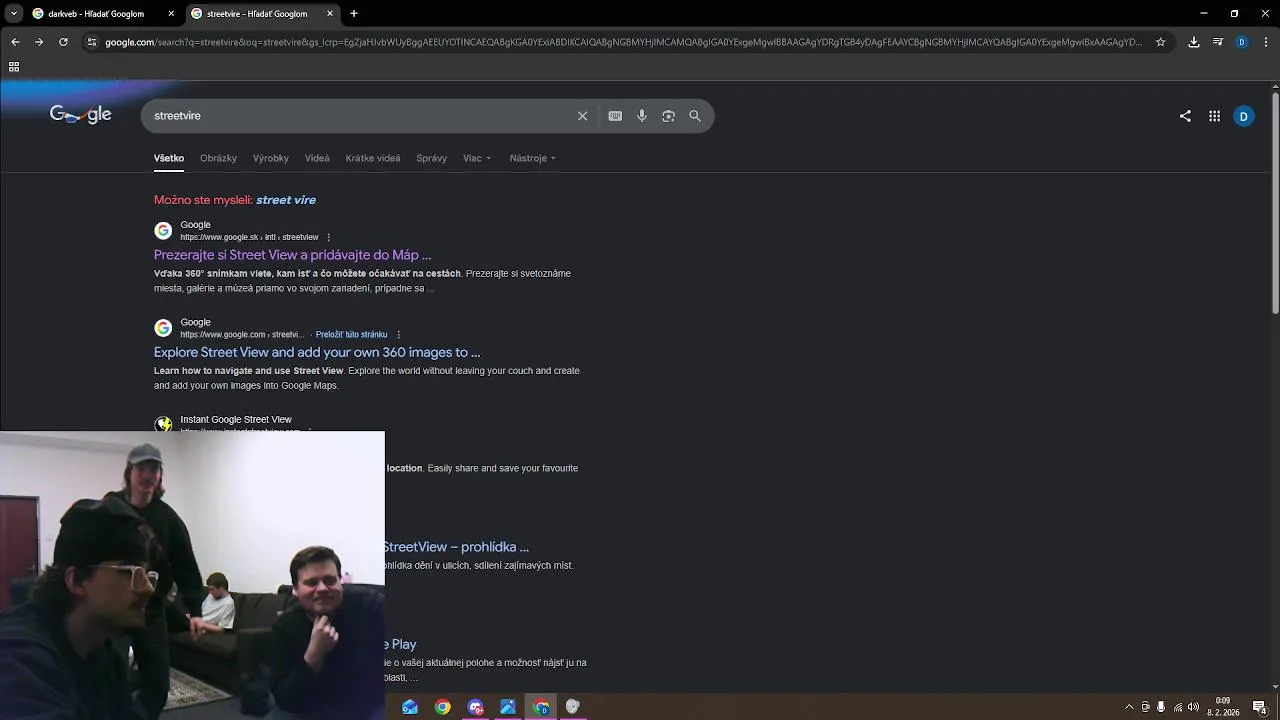Reload the current page

point(63,42)
